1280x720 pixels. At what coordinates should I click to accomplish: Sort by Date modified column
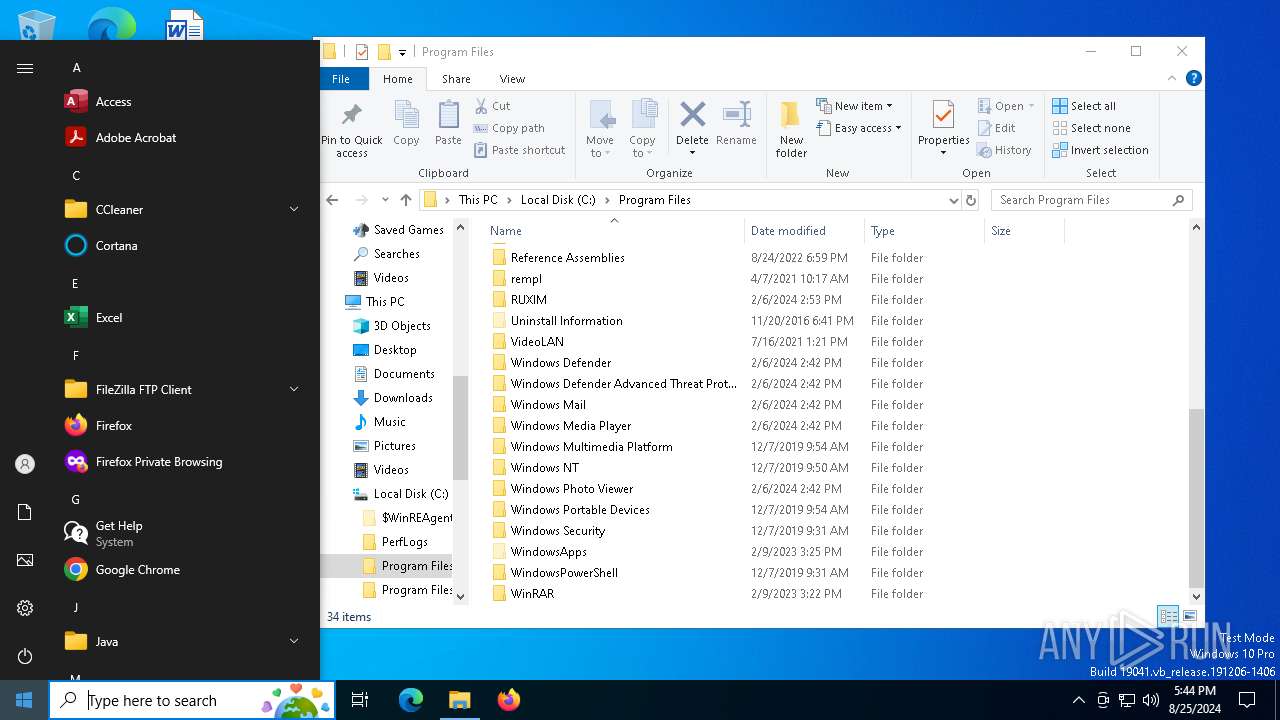[x=804, y=231]
